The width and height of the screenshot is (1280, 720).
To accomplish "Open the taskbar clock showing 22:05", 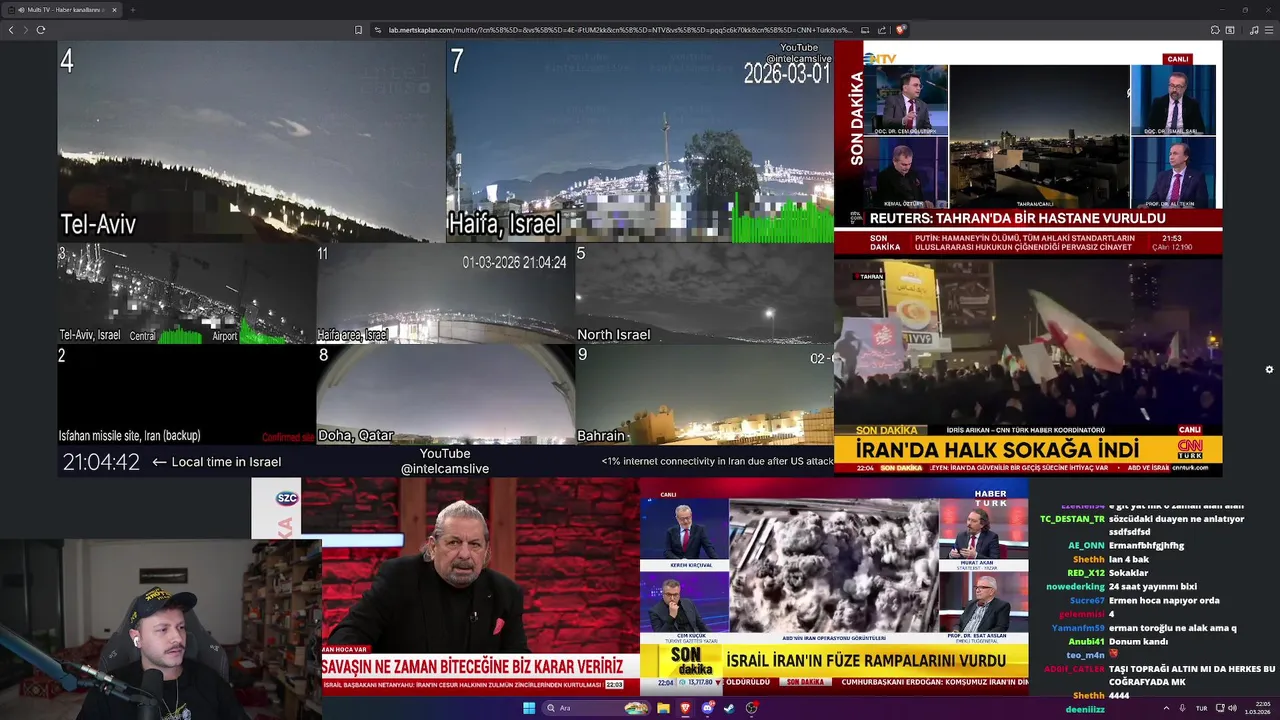I will [x=1258, y=708].
